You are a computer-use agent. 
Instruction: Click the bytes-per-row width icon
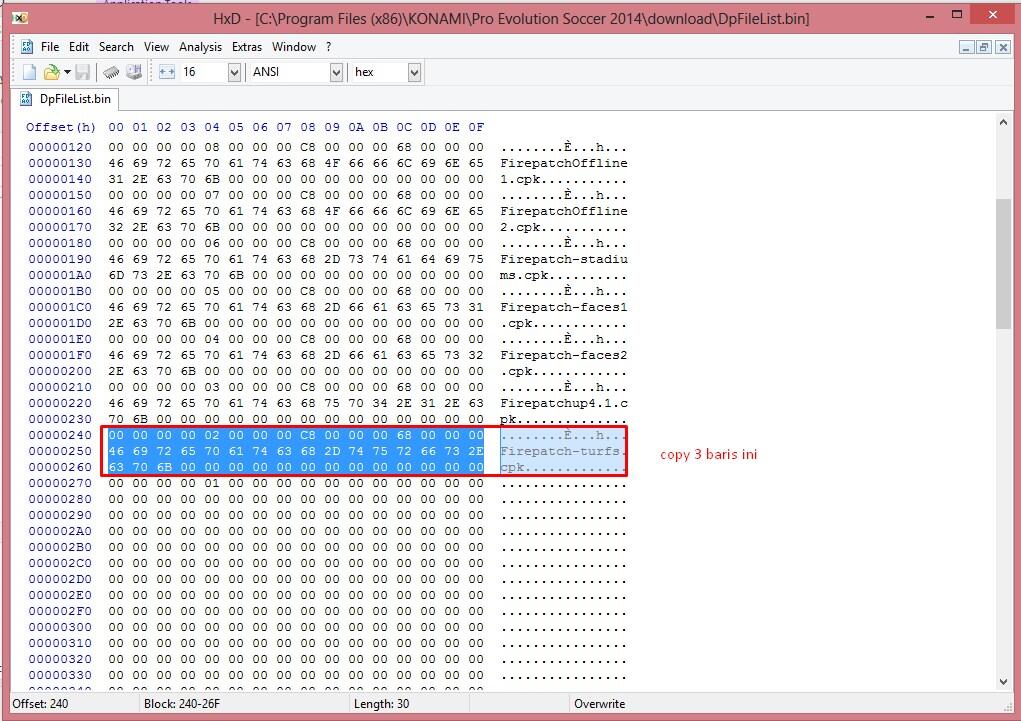click(167, 72)
